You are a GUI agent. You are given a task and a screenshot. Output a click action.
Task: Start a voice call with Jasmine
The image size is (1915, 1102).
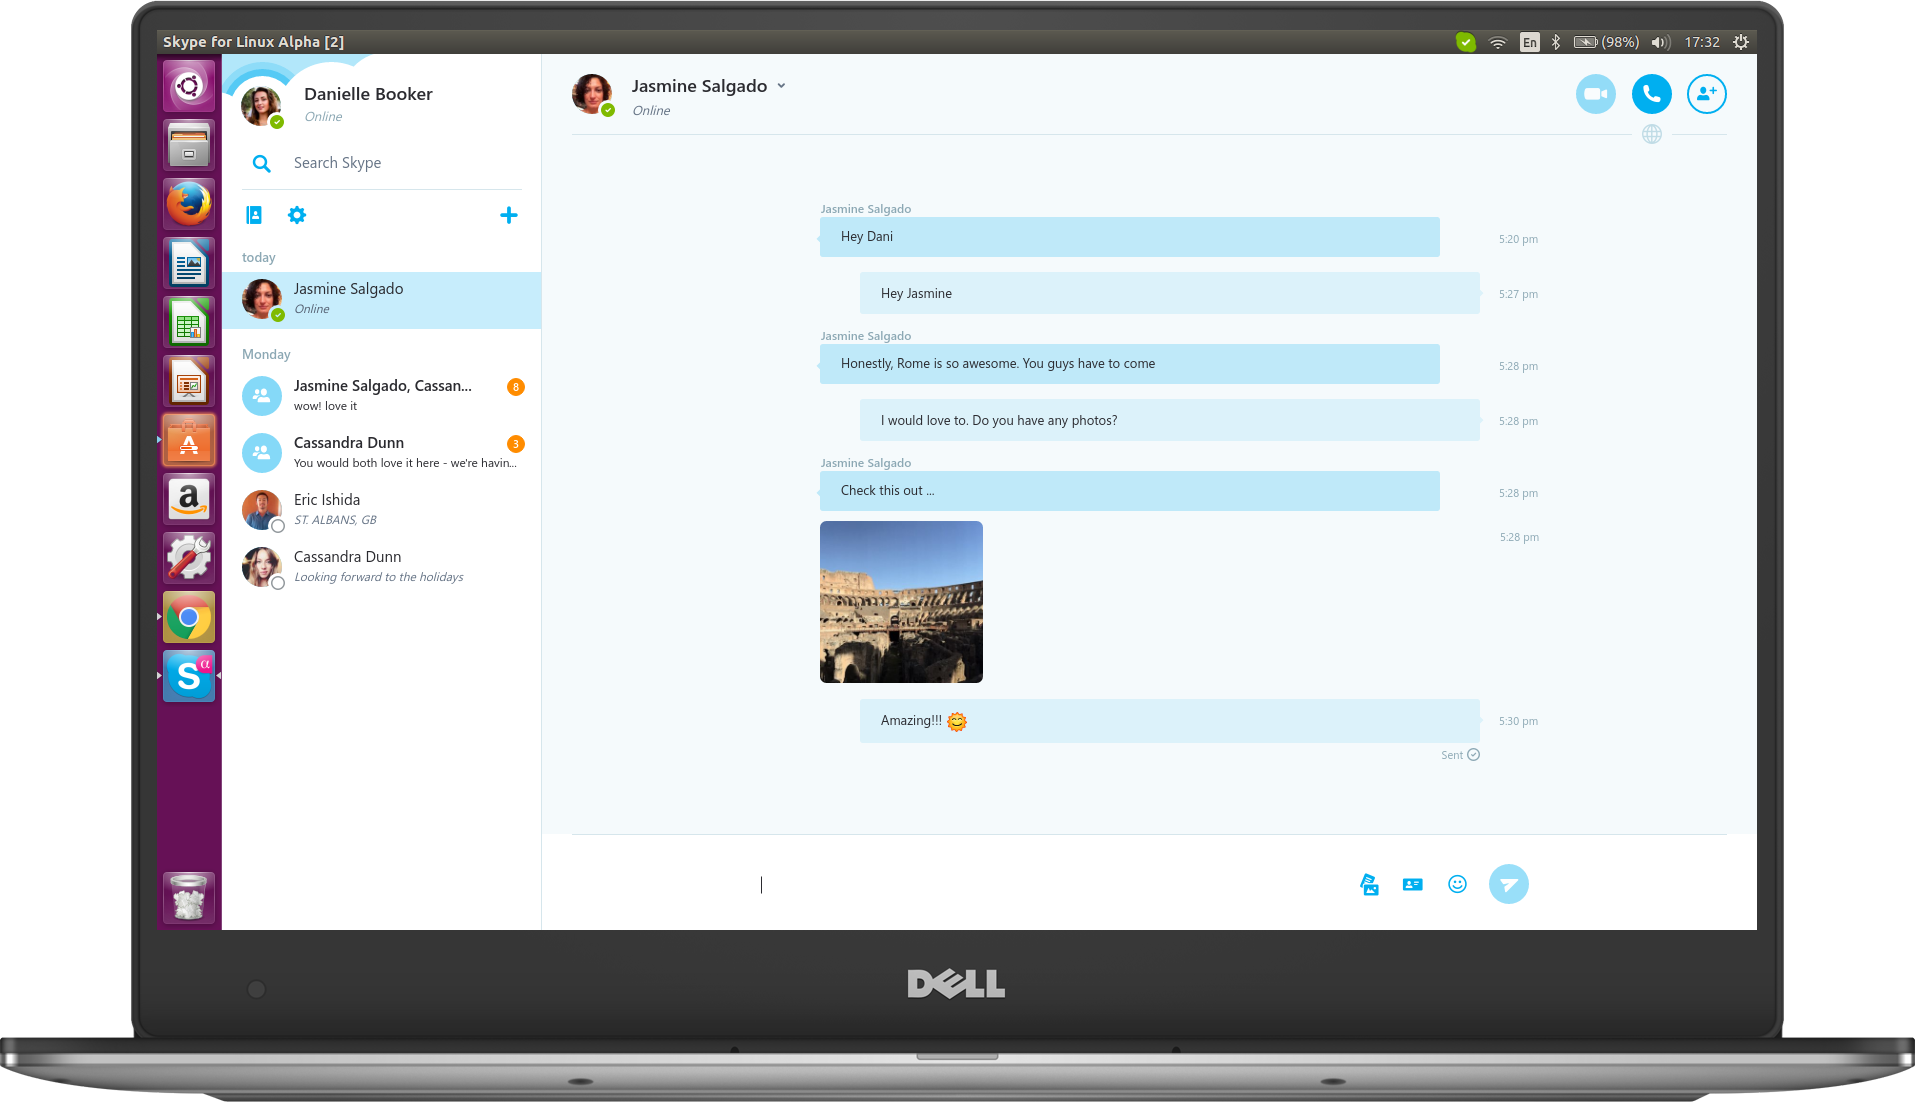pos(1651,94)
